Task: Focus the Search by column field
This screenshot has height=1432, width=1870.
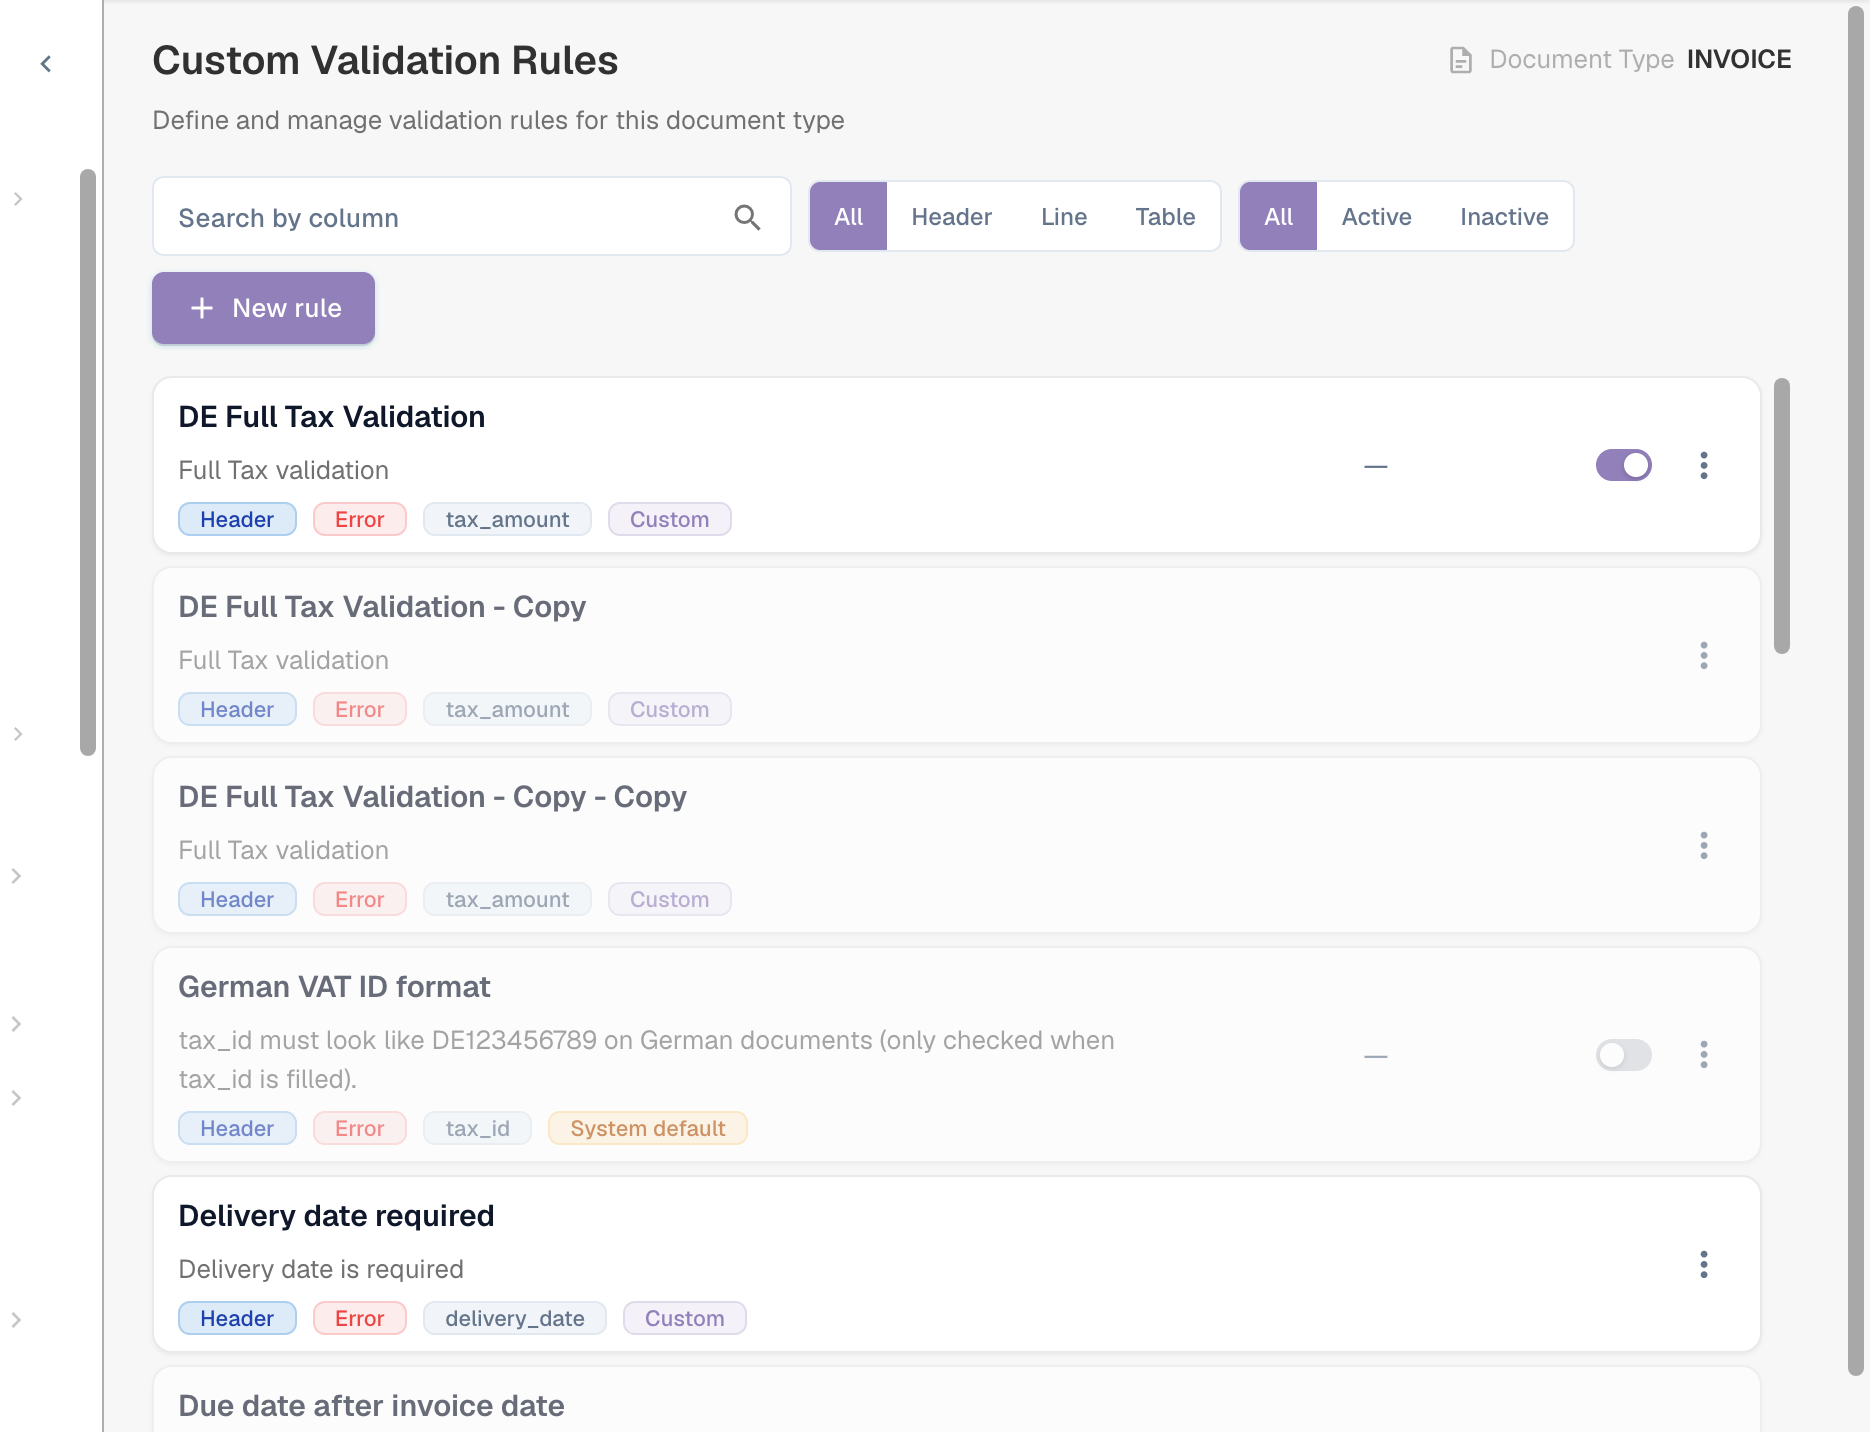Action: pos(472,216)
